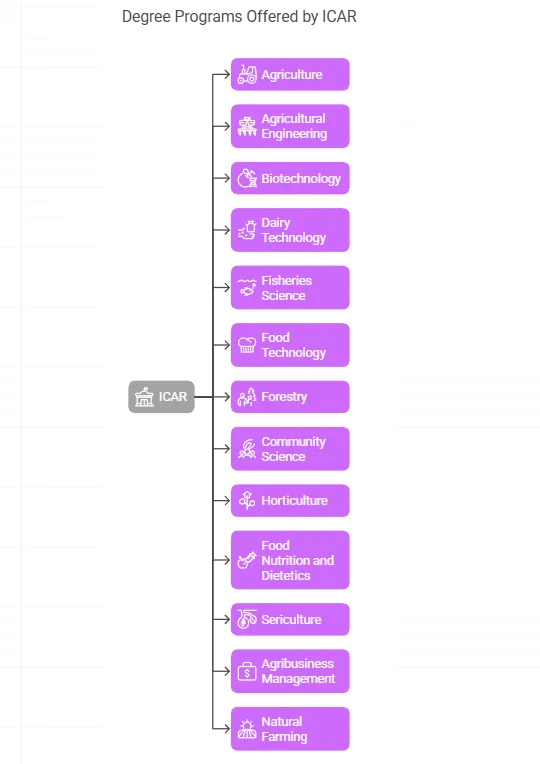Select the DNA apple icon for Biotechnology

click(x=247, y=178)
